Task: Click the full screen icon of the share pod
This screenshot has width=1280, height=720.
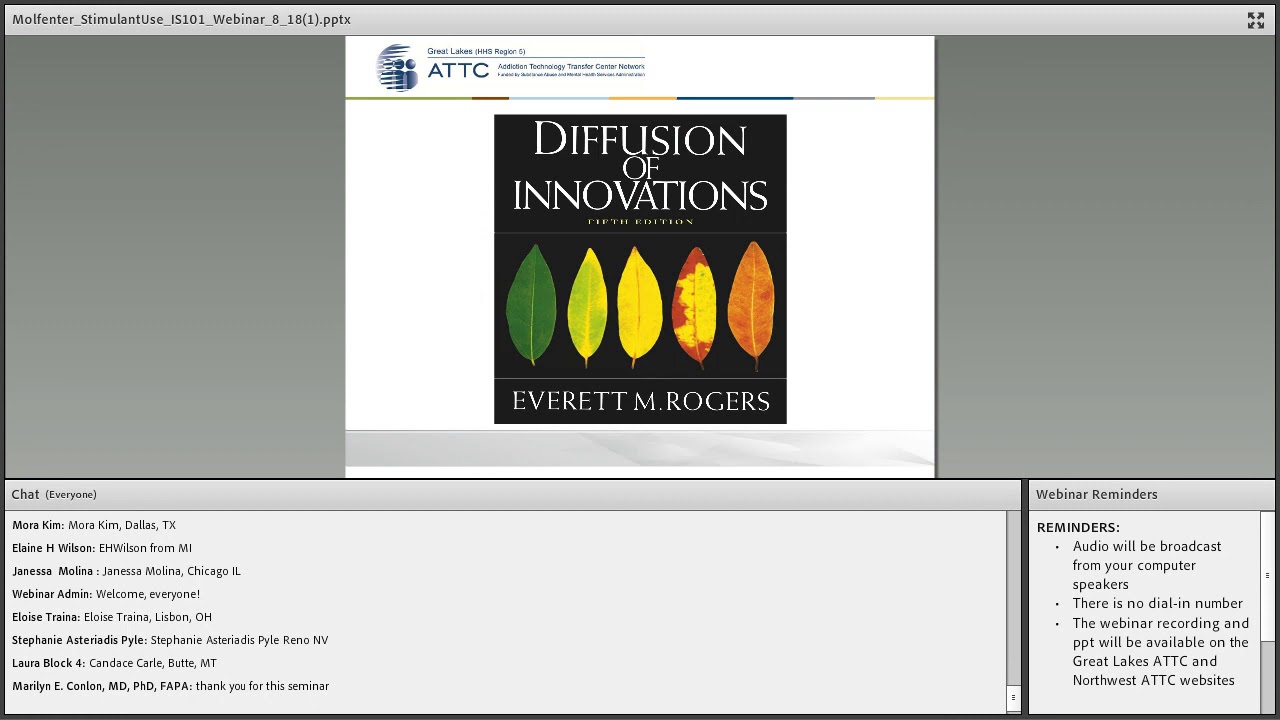Action: pyautogui.click(x=1256, y=20)
